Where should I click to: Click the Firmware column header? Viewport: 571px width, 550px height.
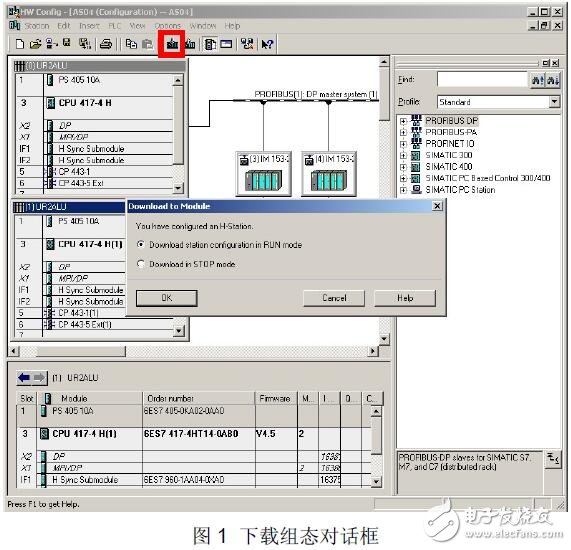pyautogui.click(x=276, y=398)
